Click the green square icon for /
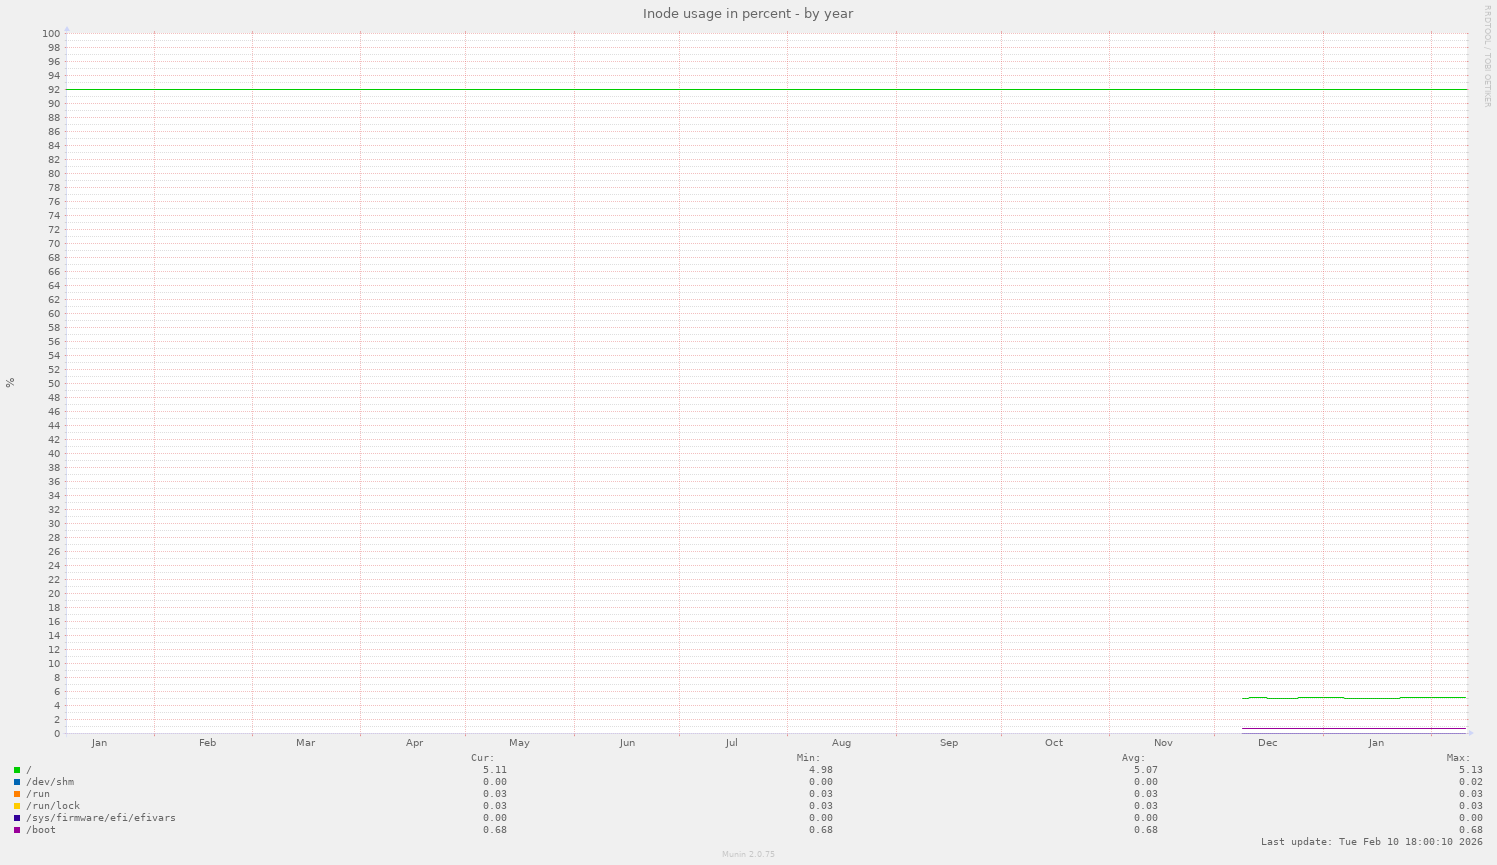 (17, 769)
